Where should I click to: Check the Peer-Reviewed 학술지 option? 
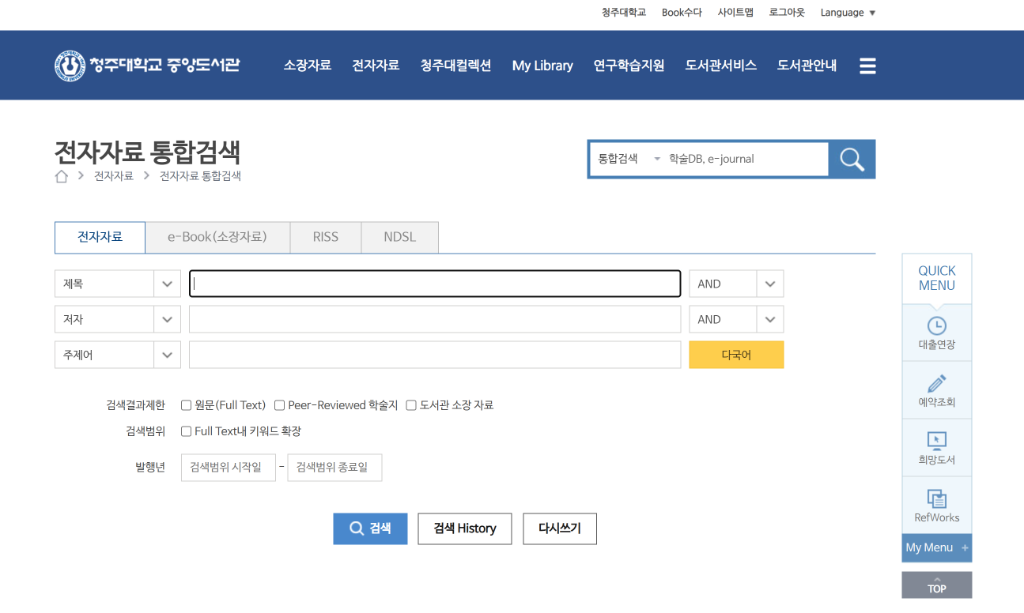280,405
